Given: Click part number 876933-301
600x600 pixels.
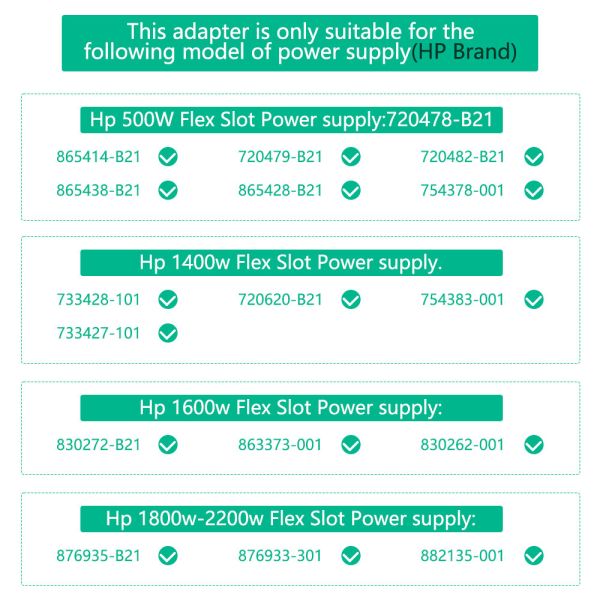Looking at the screenshot, I should click(280, 555).
